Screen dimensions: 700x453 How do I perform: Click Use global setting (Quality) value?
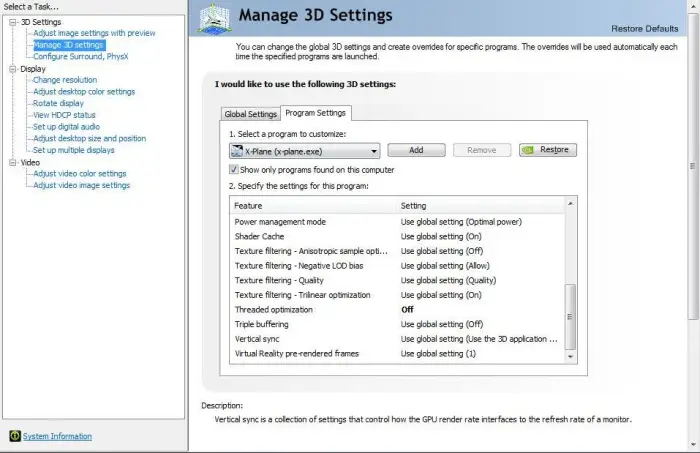click(448, 280)
